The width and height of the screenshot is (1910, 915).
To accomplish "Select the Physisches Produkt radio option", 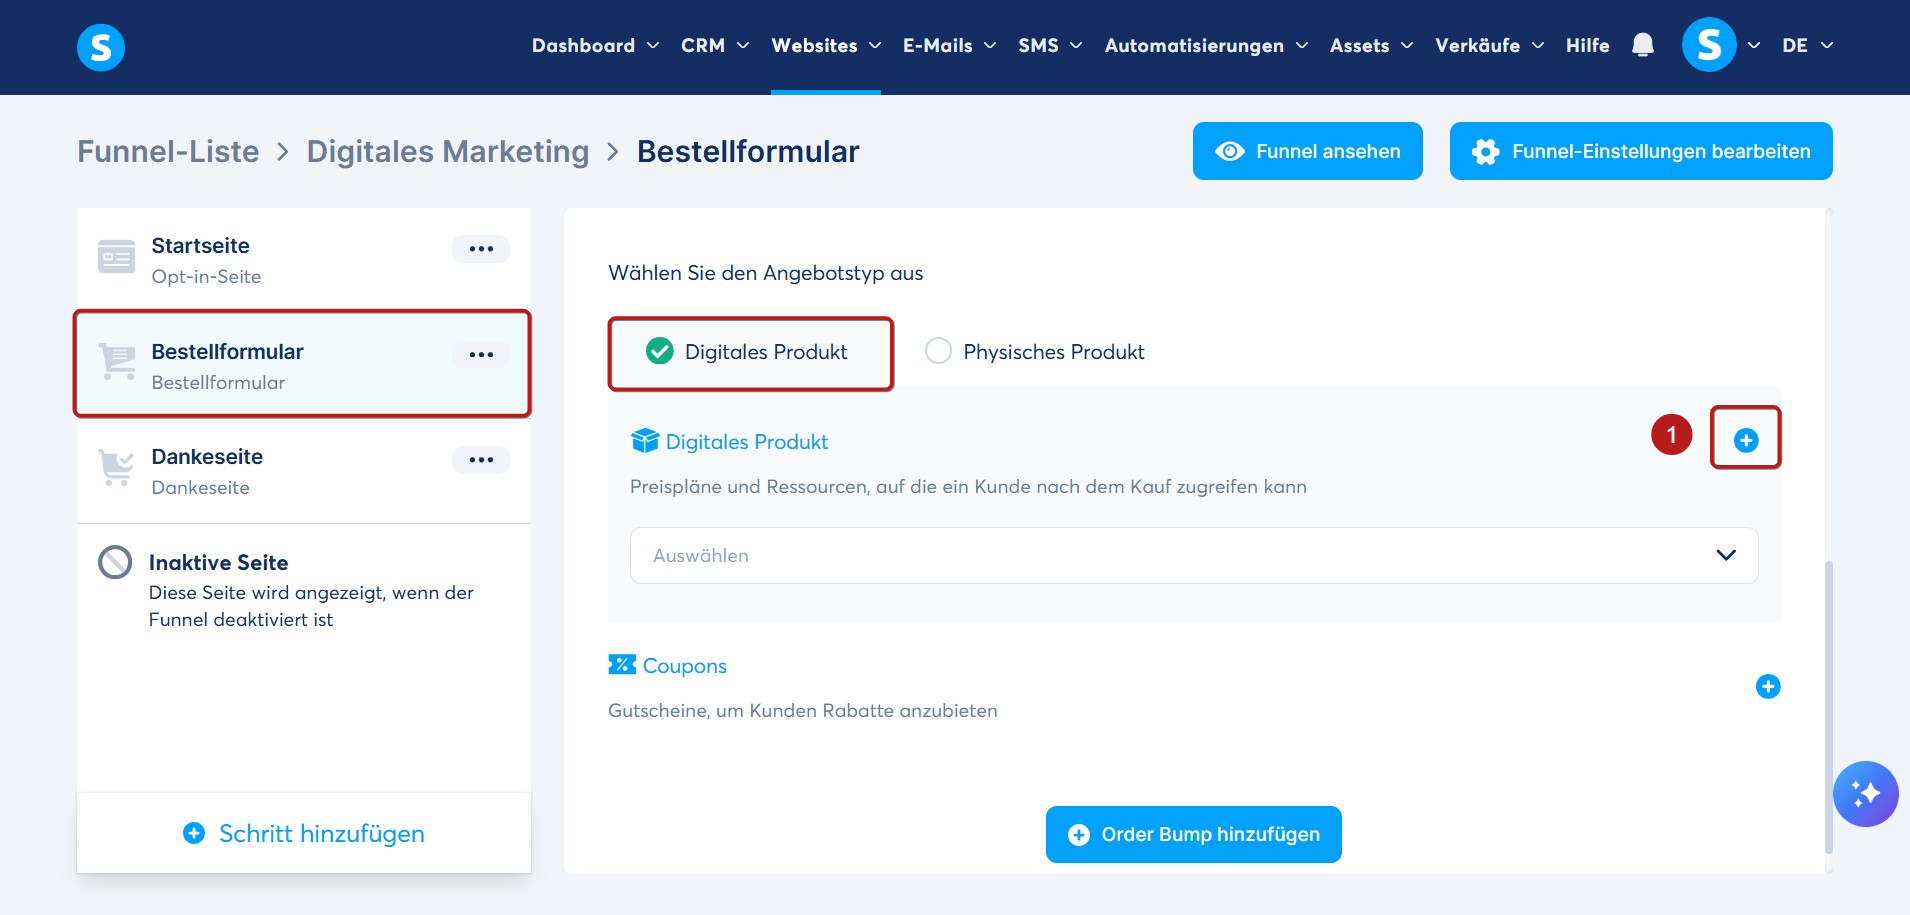I will [938, 351].
